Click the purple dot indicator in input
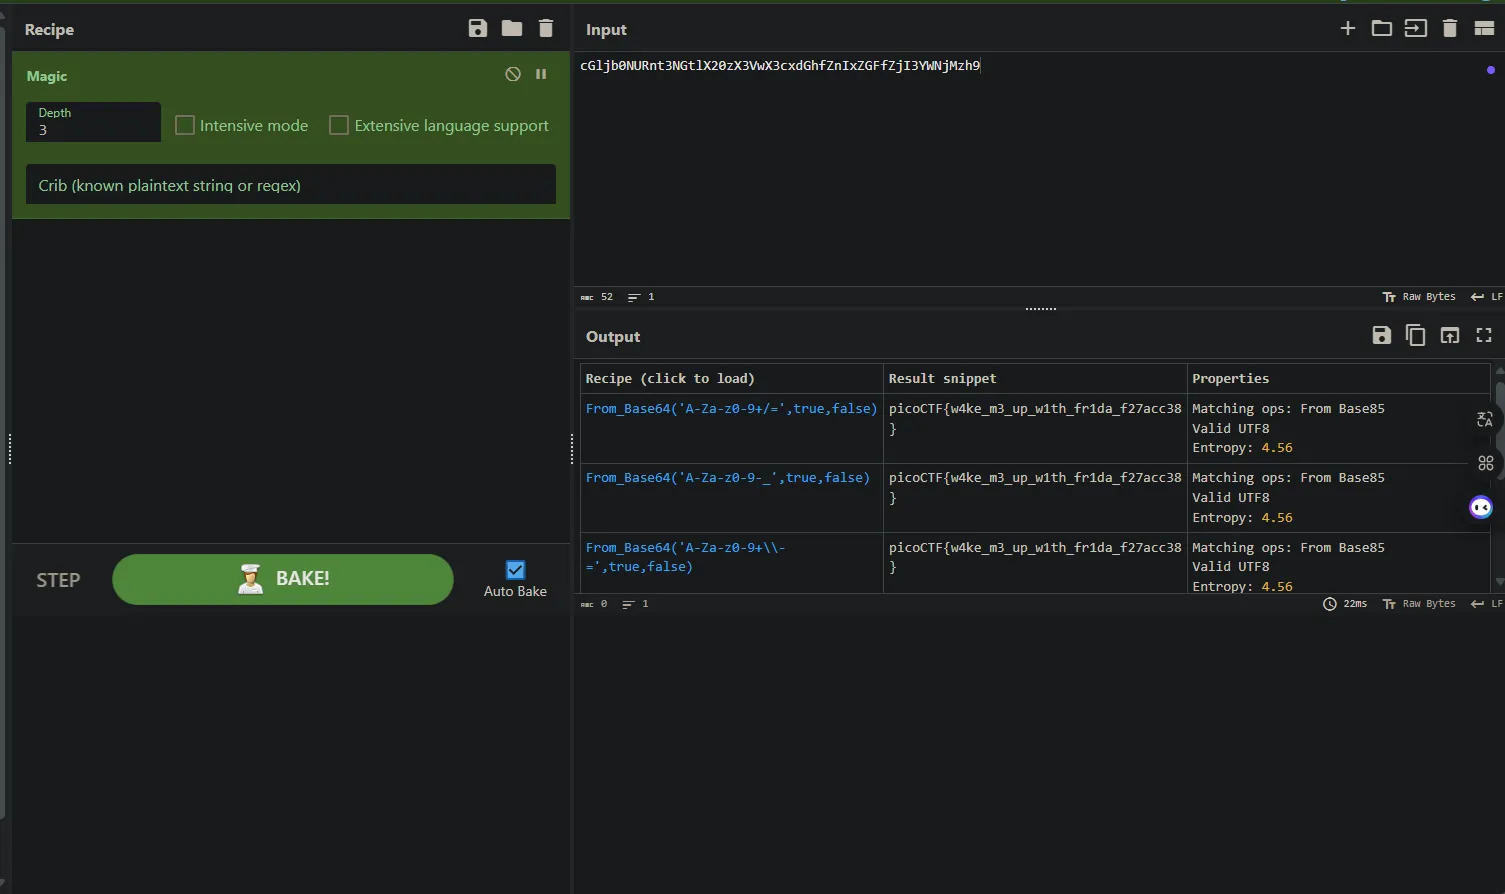 [1491, 70]
